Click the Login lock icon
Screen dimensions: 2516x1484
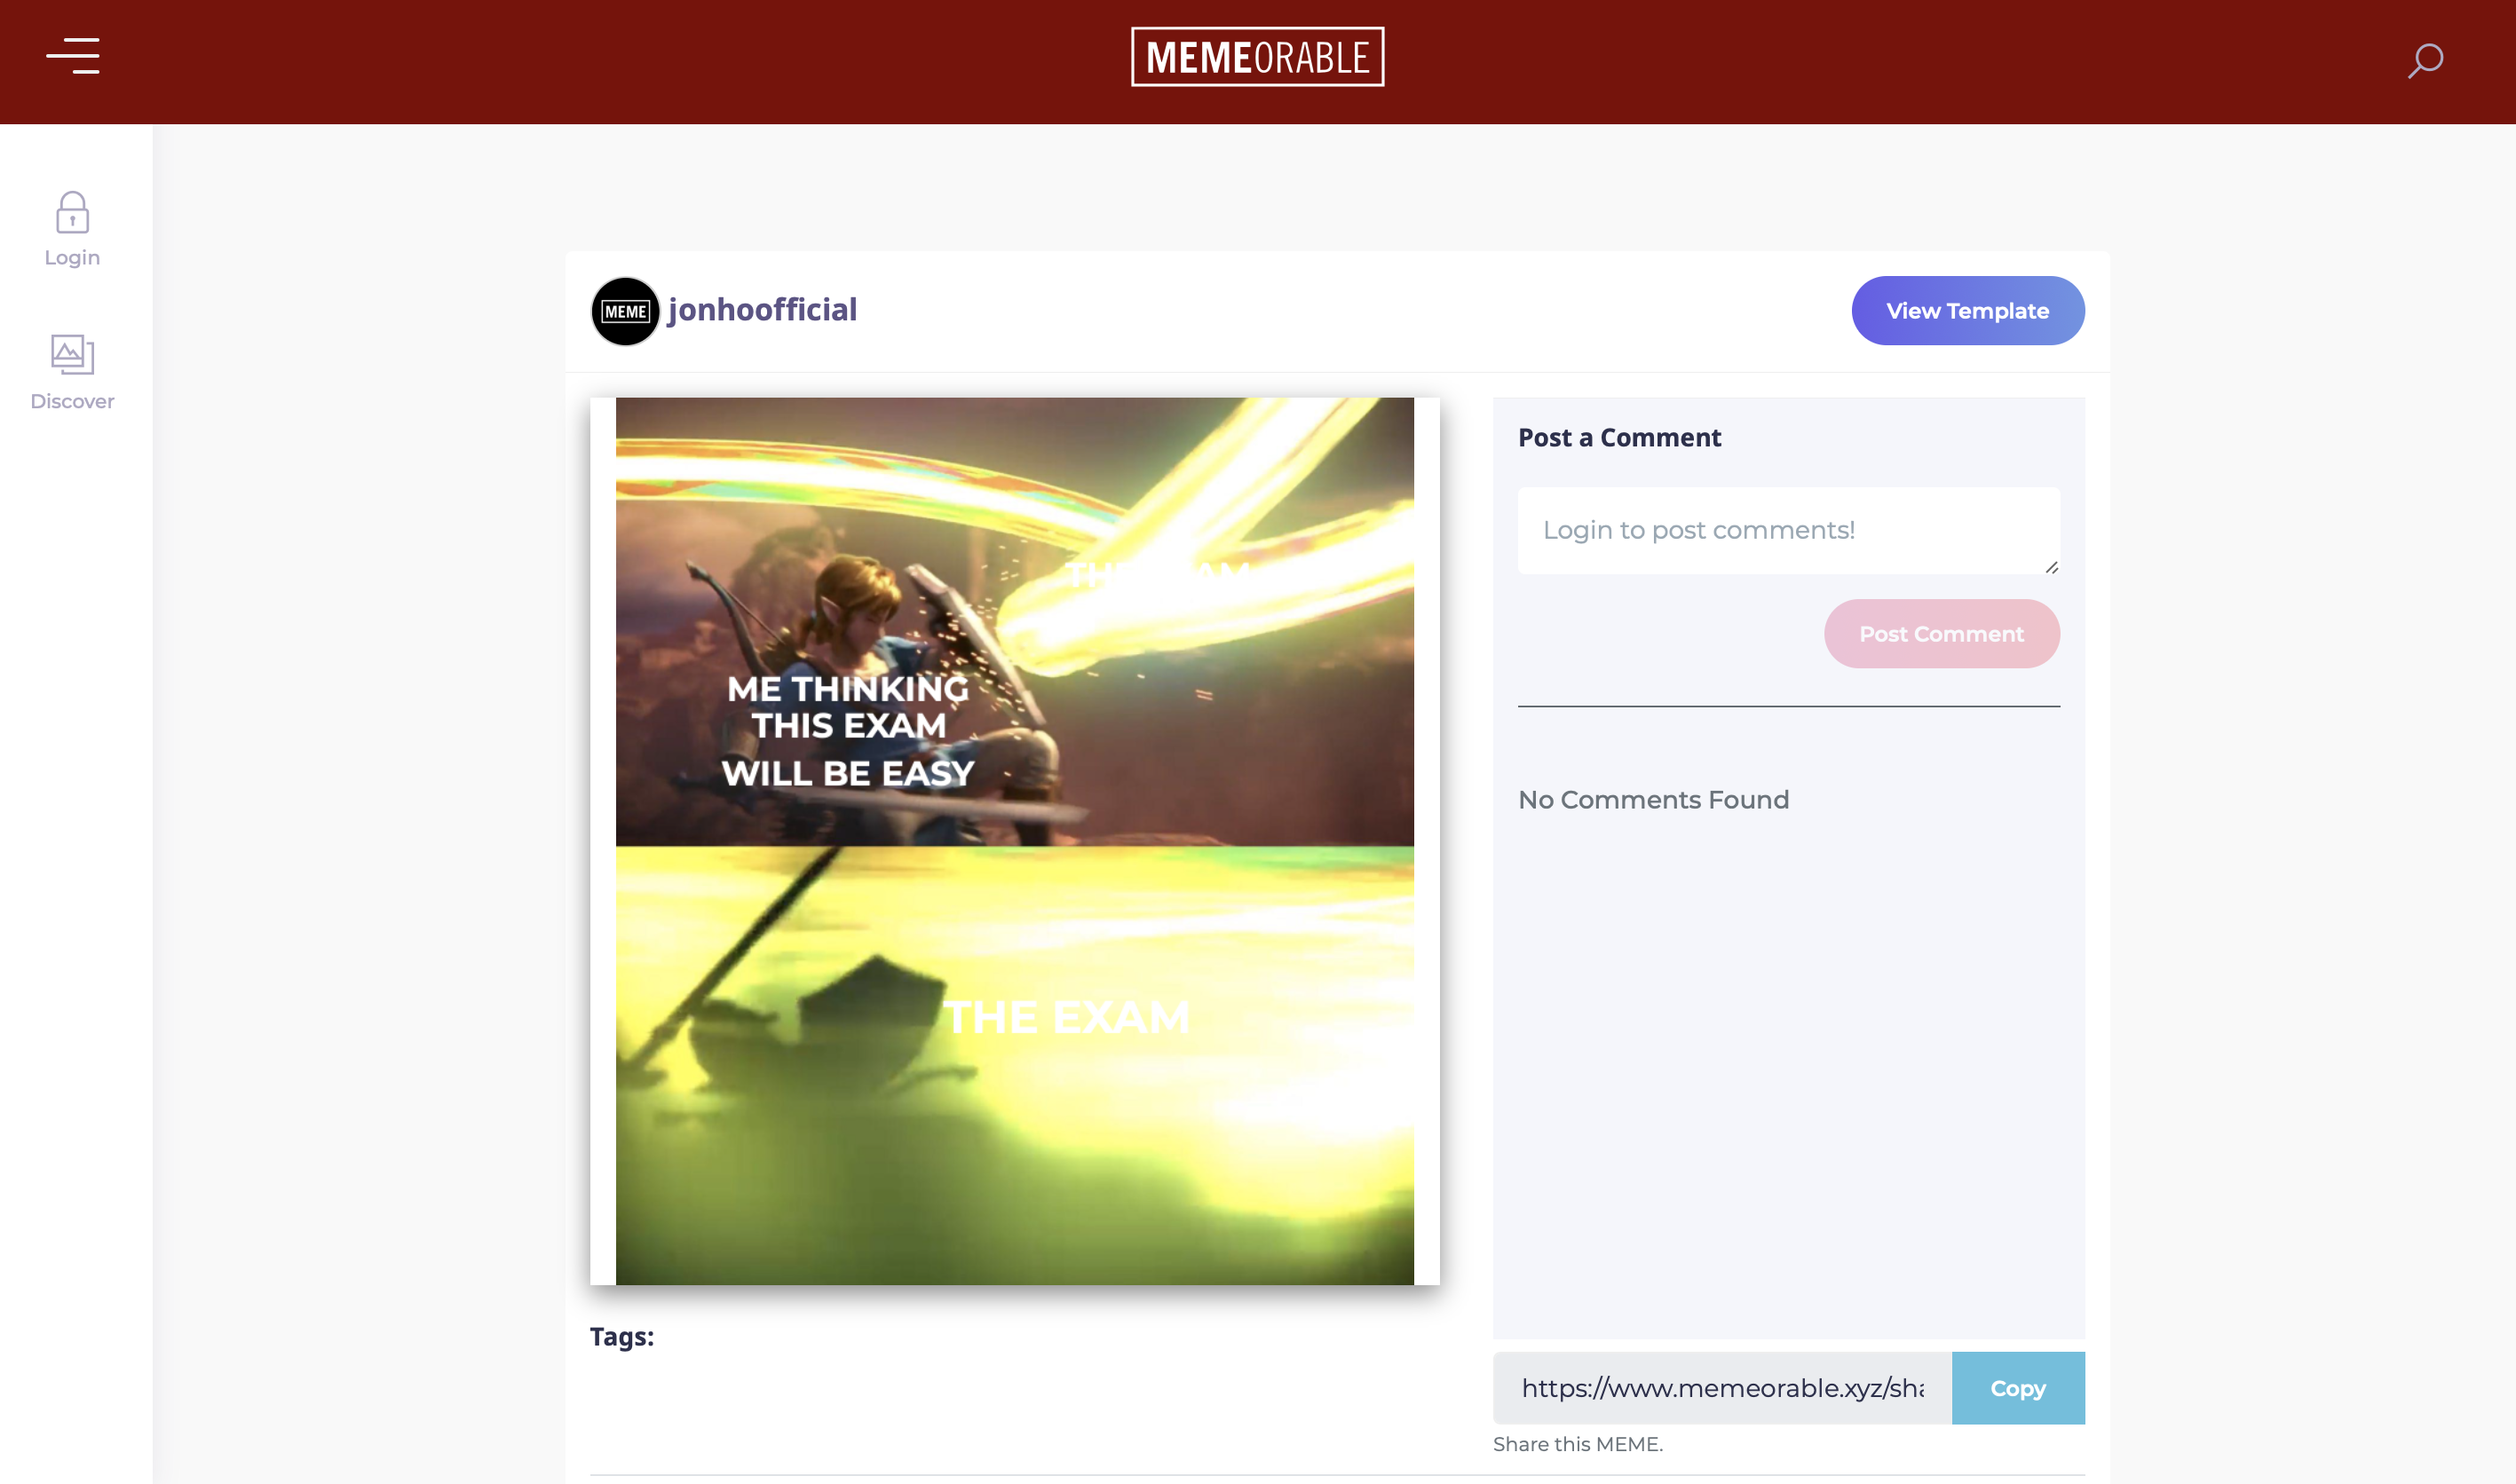pos(72,212)
